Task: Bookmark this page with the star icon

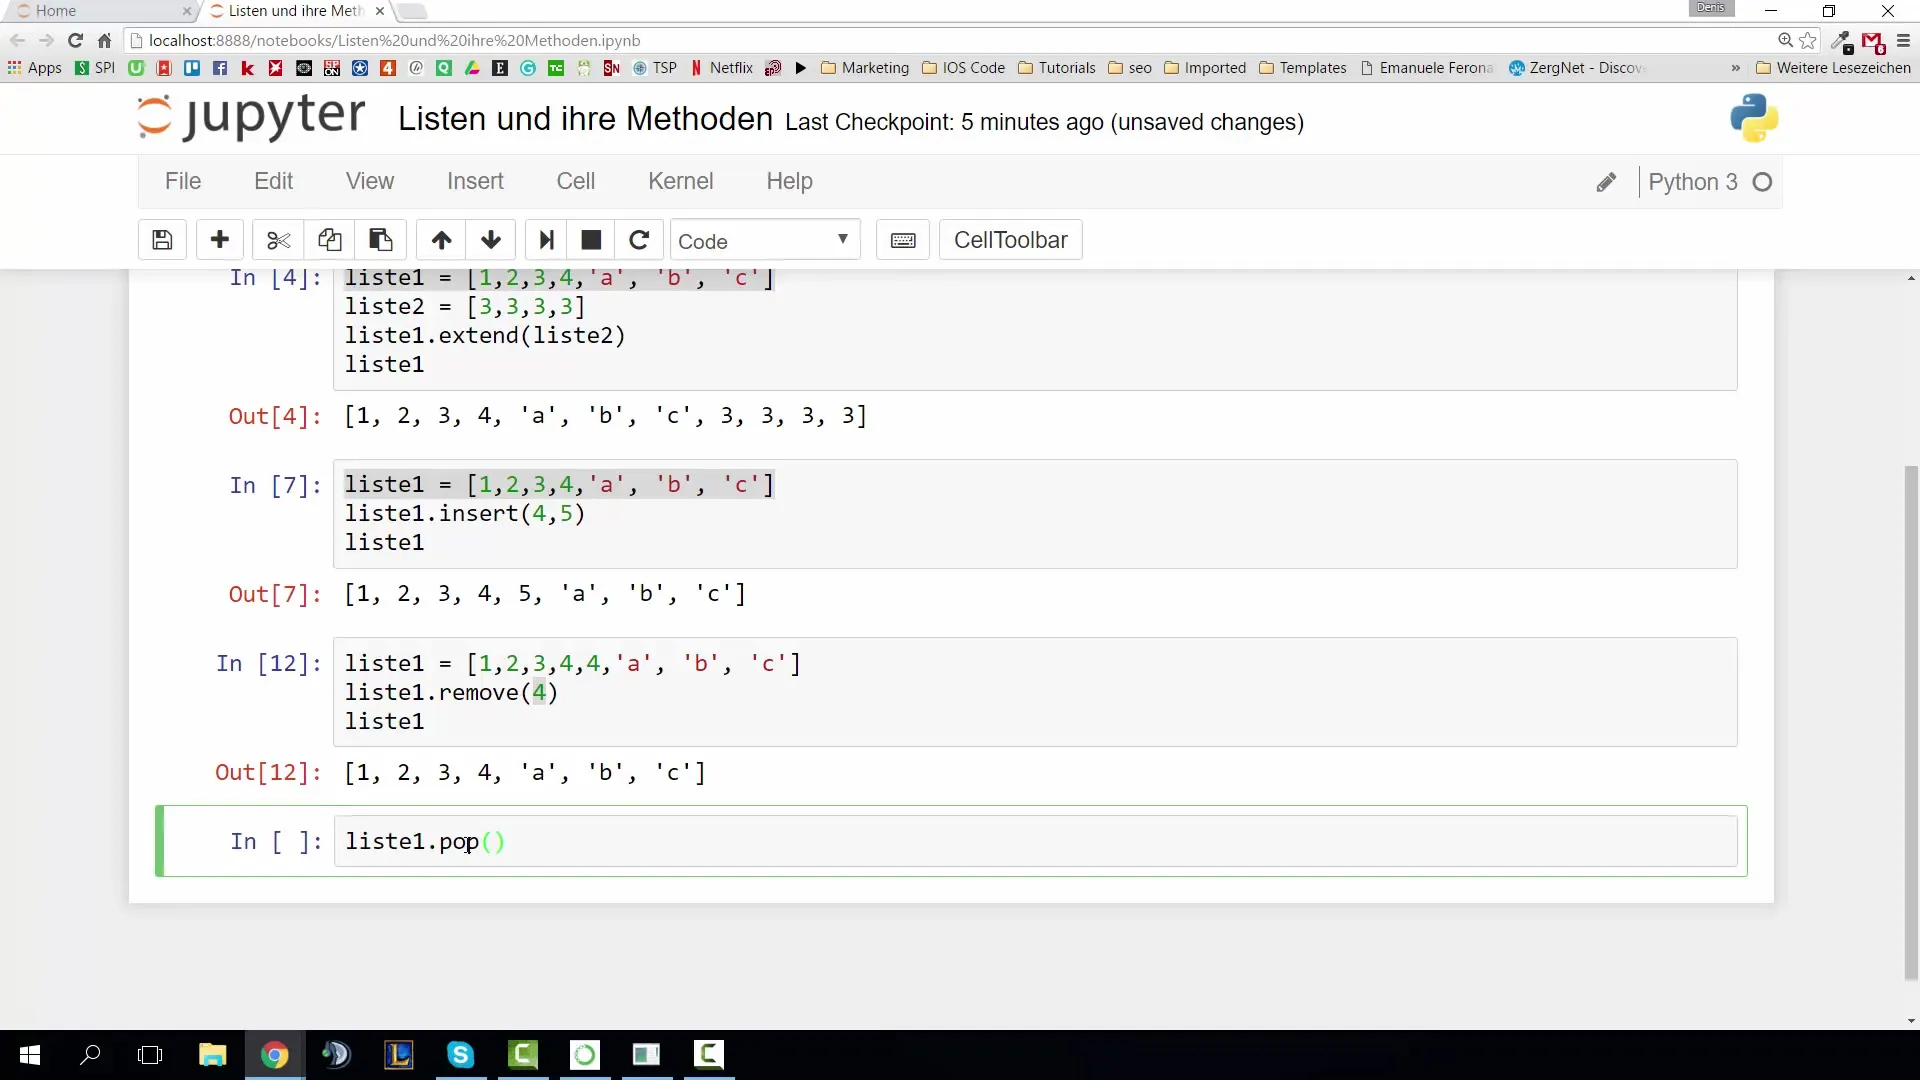Action: 1808,40
